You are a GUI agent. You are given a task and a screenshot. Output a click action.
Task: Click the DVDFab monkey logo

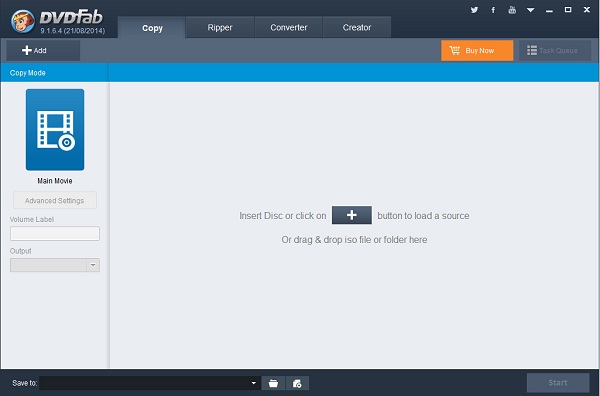tap(23, 21)
